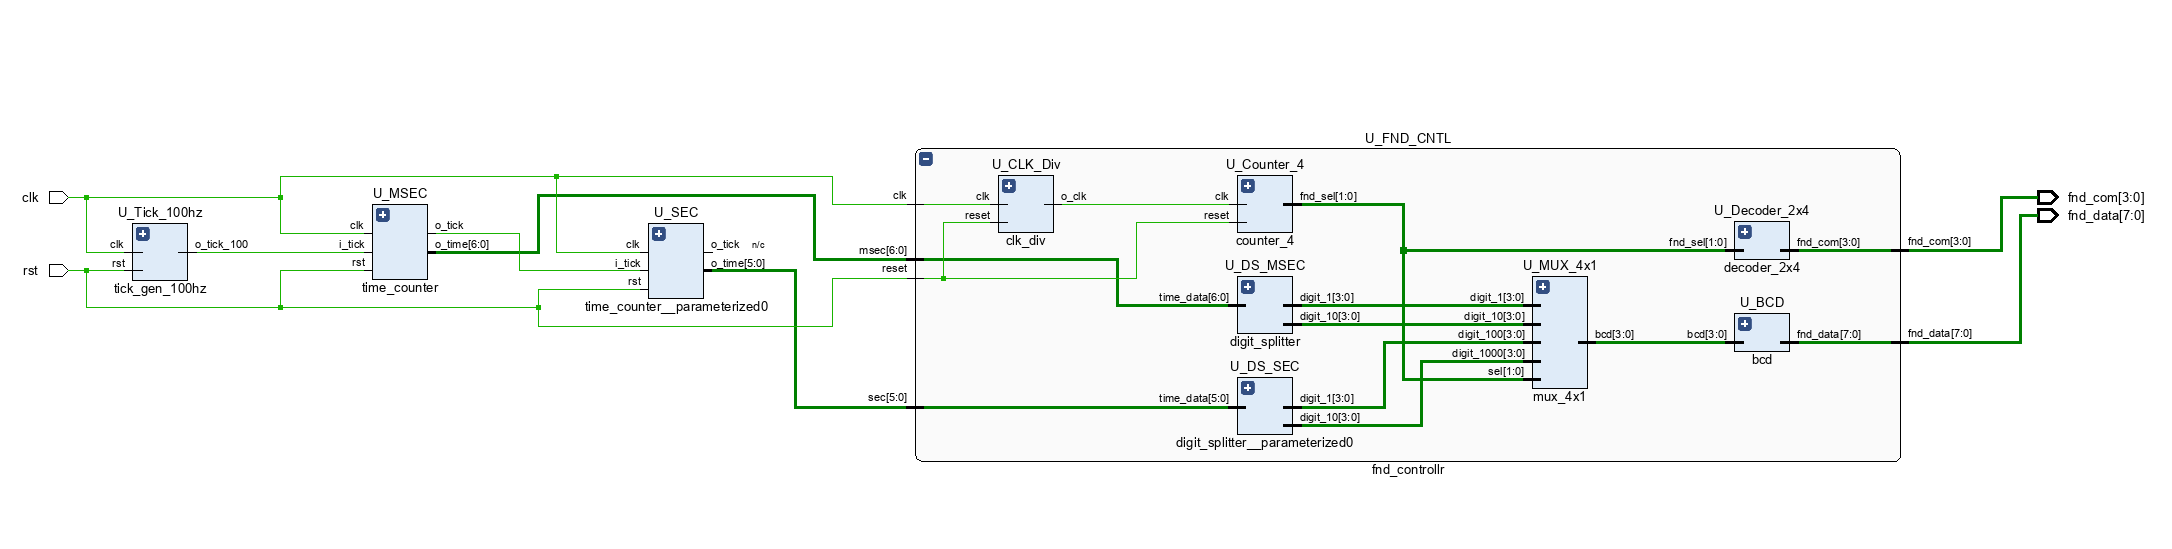
Task: Select the time_data[6:0] pin label
Action: coord(1194,297)
